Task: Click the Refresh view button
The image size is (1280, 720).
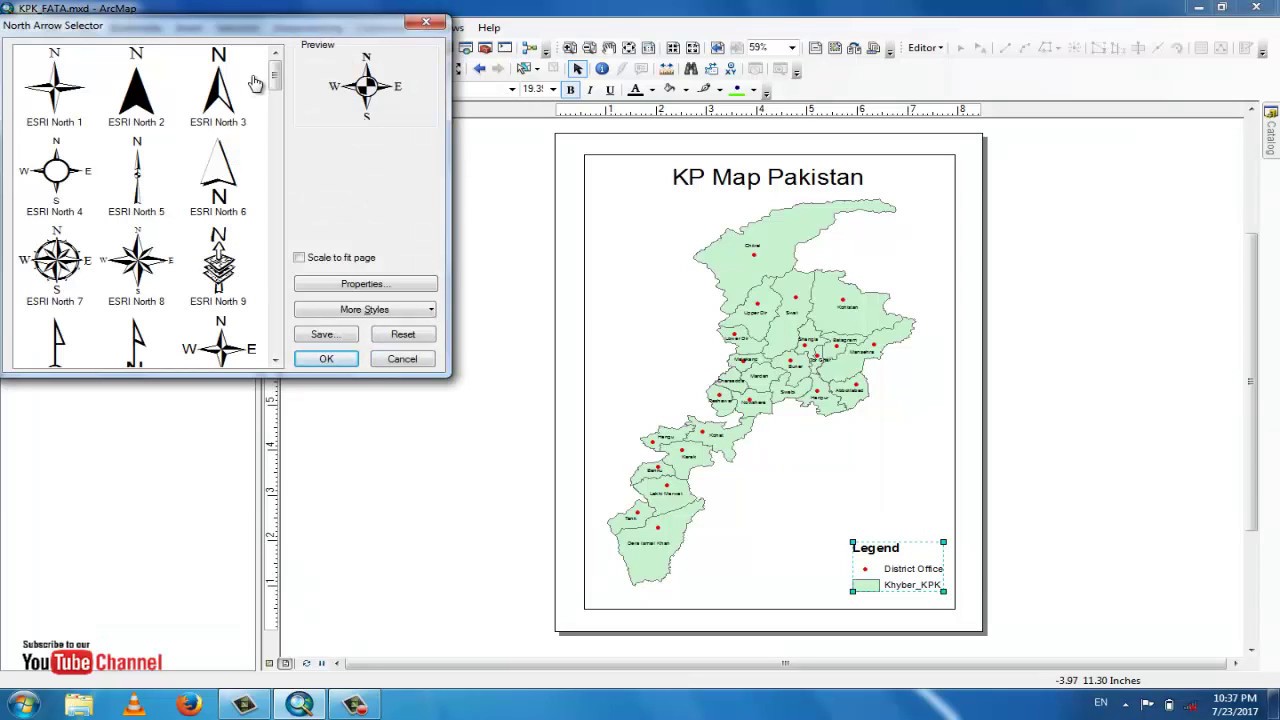Action: 306,663
